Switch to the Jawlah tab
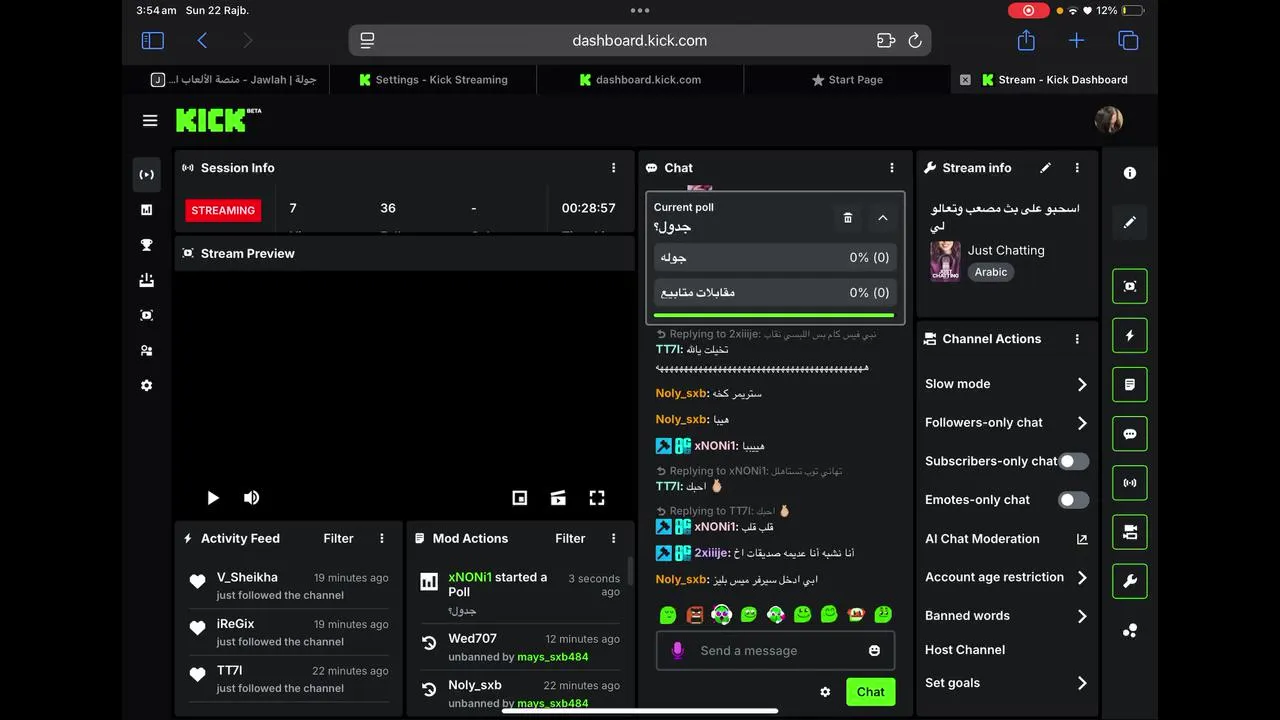Image resolution: width=1280 pixels, height=720 pixels. [x=226, y=80]
